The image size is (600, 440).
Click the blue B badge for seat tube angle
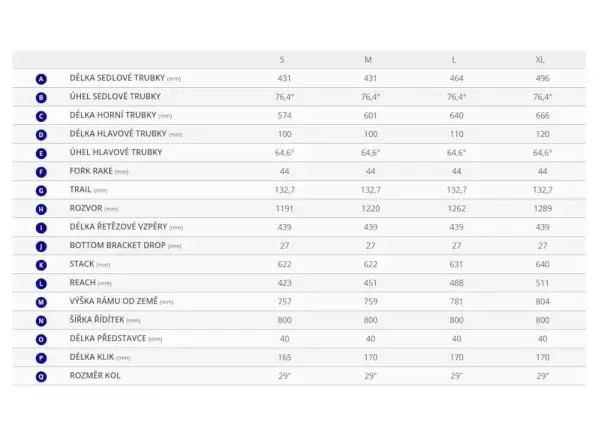[x=41, y=98]
